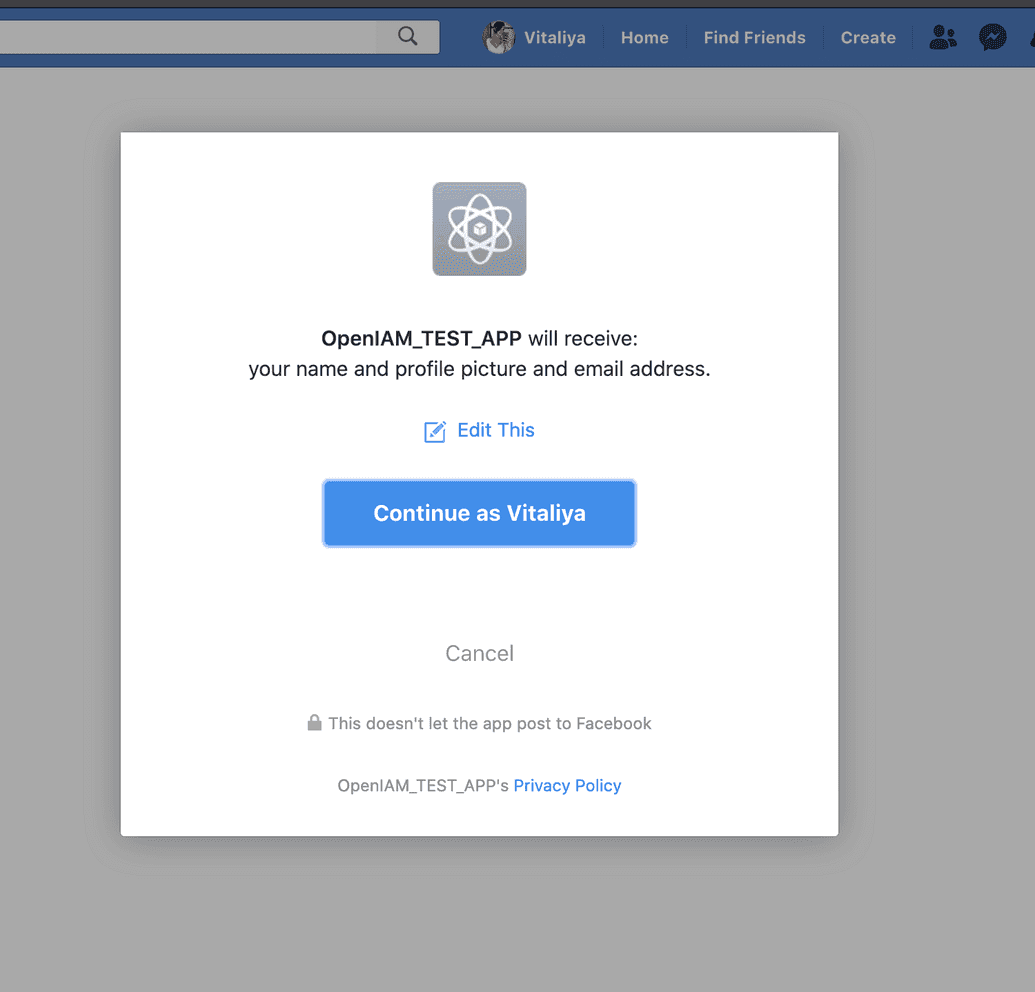The height and width of the screenshot is (992, 1035).
Task: Open the Create menu
Action: click(867, 37)
